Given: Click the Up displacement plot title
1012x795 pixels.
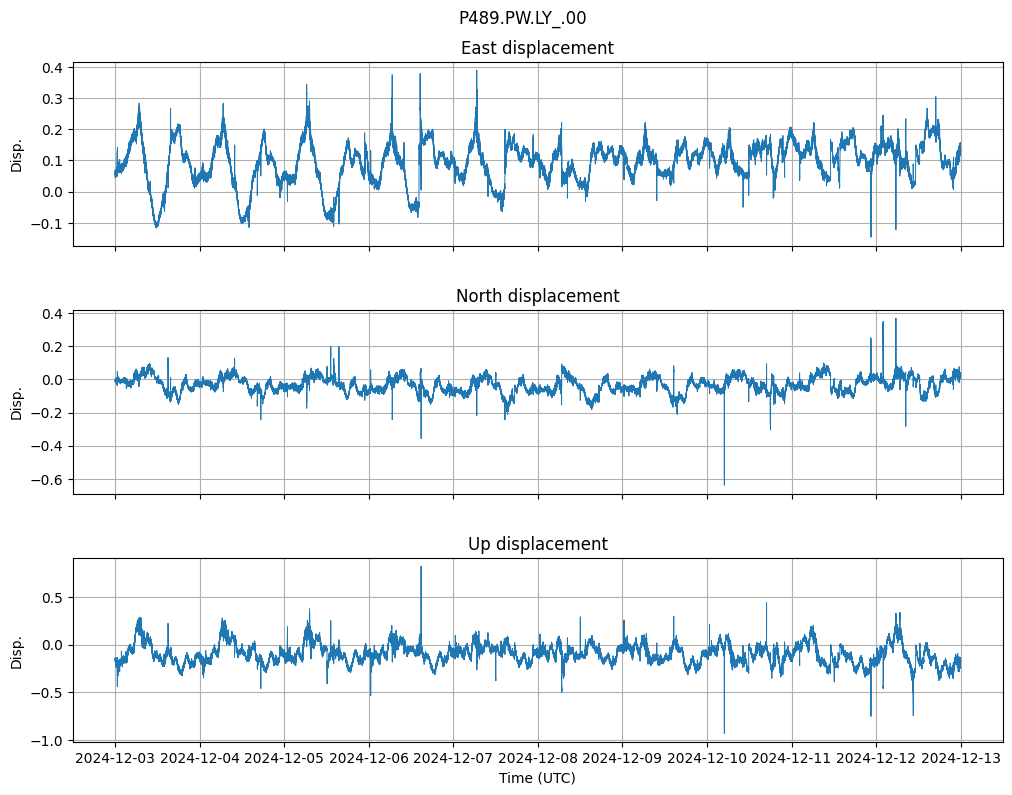Looking at the screenshot, I should tap(537, 544).
